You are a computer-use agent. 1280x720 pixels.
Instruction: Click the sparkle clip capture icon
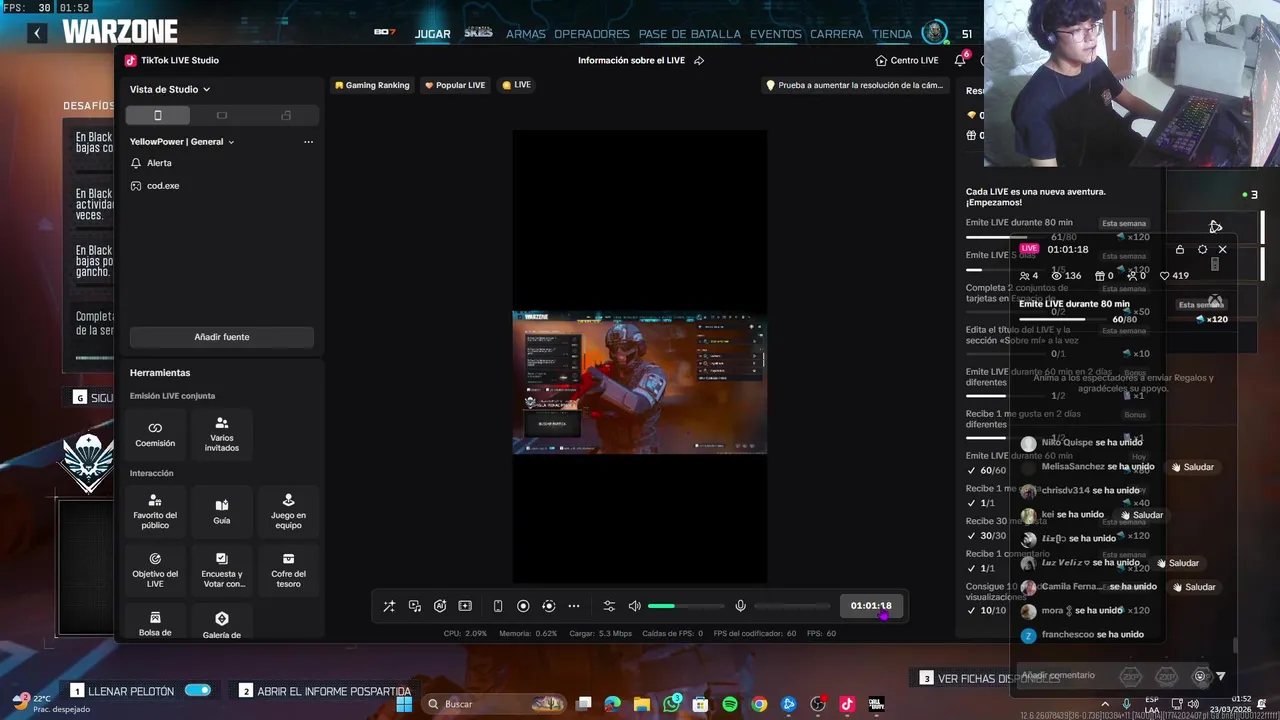[x=465, y=606]
